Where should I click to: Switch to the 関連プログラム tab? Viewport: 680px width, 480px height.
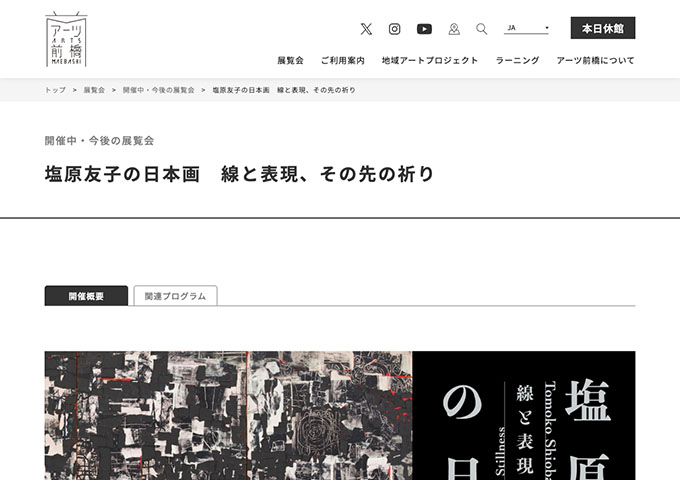tap(175, 296)
